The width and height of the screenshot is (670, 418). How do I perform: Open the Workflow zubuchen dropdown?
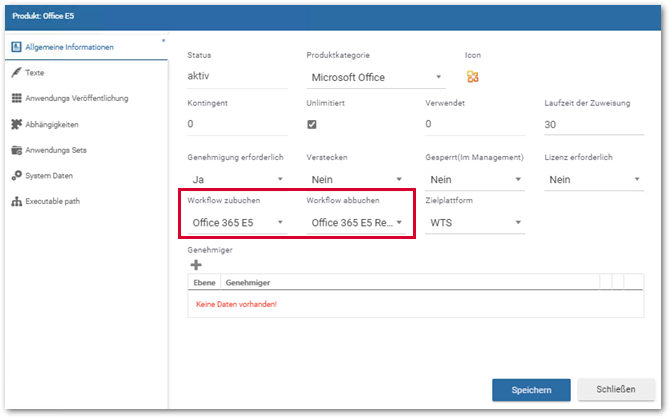pyautogui.click(x=237, y=223)
